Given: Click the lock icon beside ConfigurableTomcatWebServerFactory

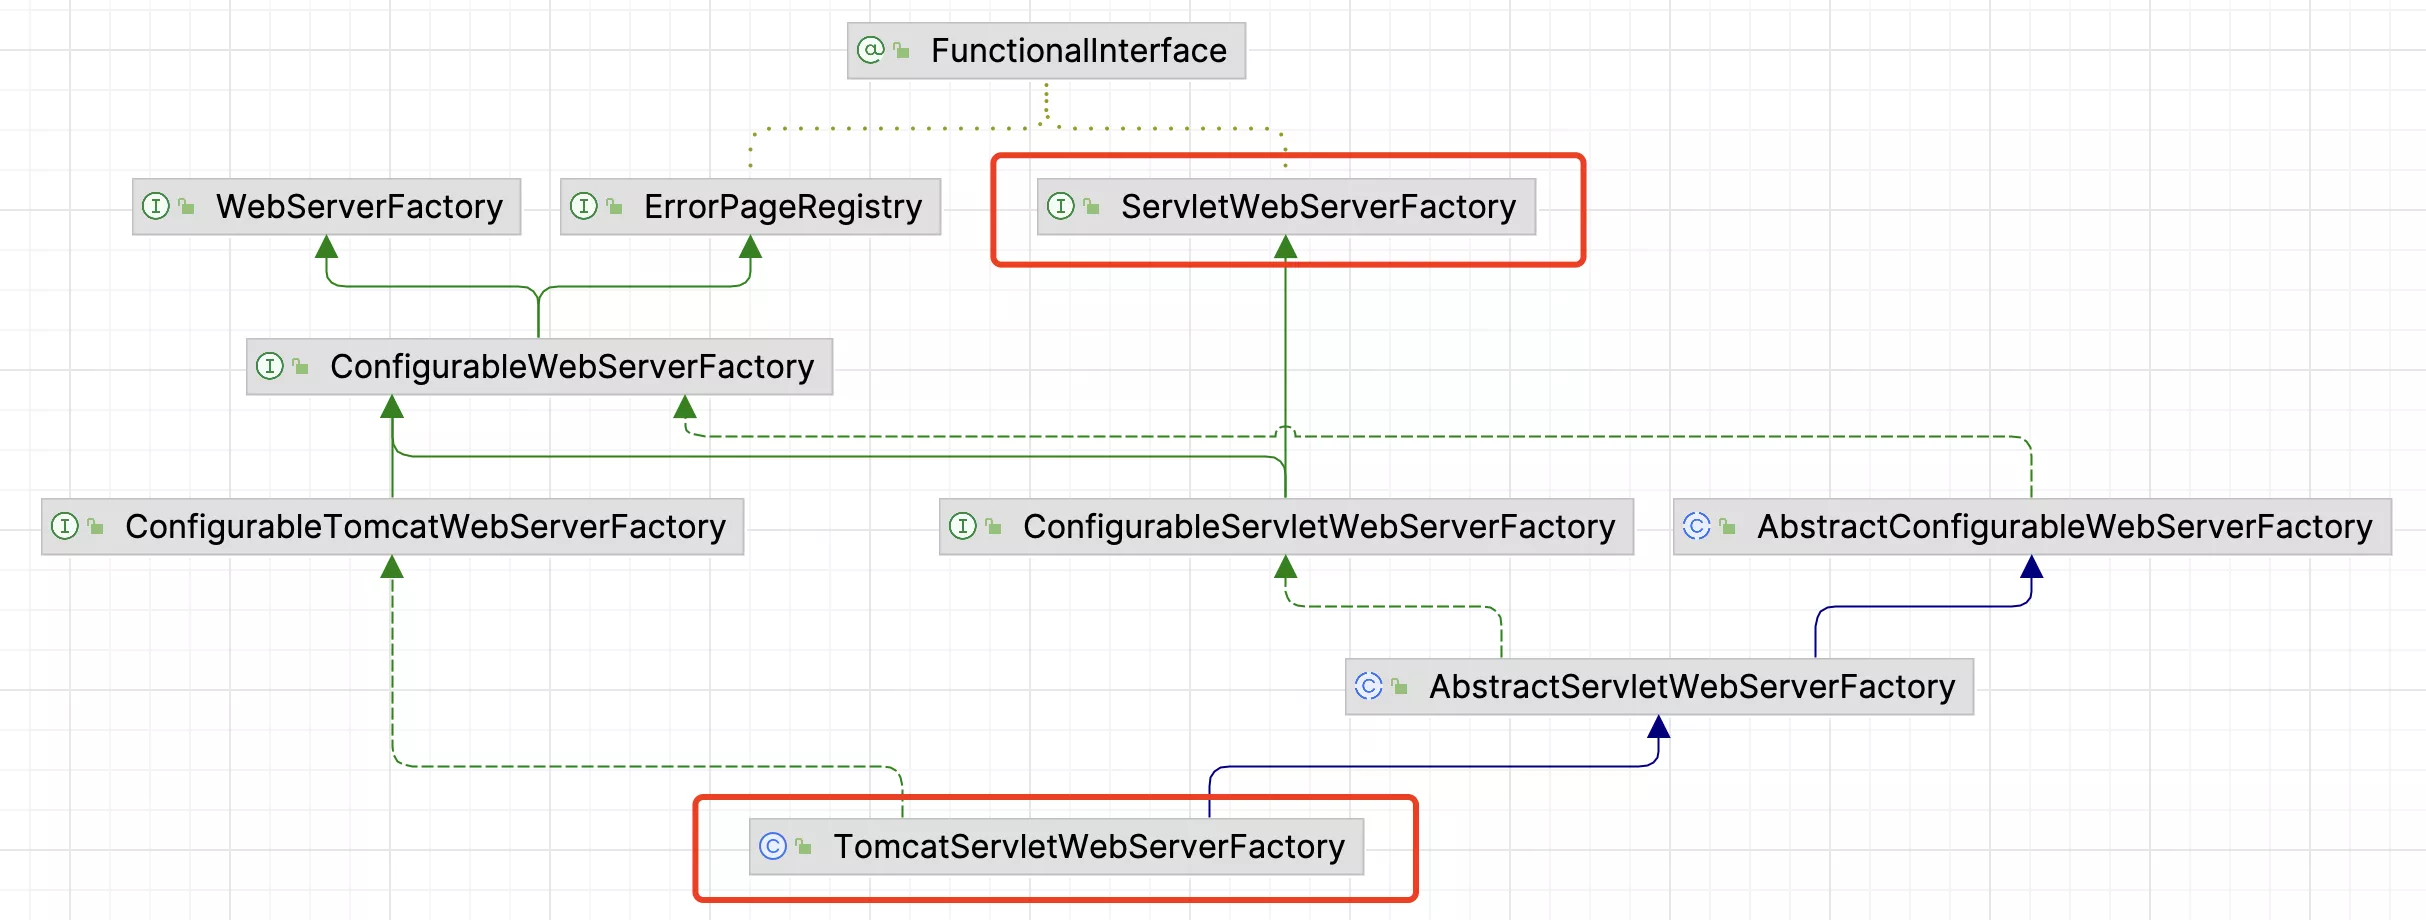Looking at the screenshot, I should click(x=95, y=526).
